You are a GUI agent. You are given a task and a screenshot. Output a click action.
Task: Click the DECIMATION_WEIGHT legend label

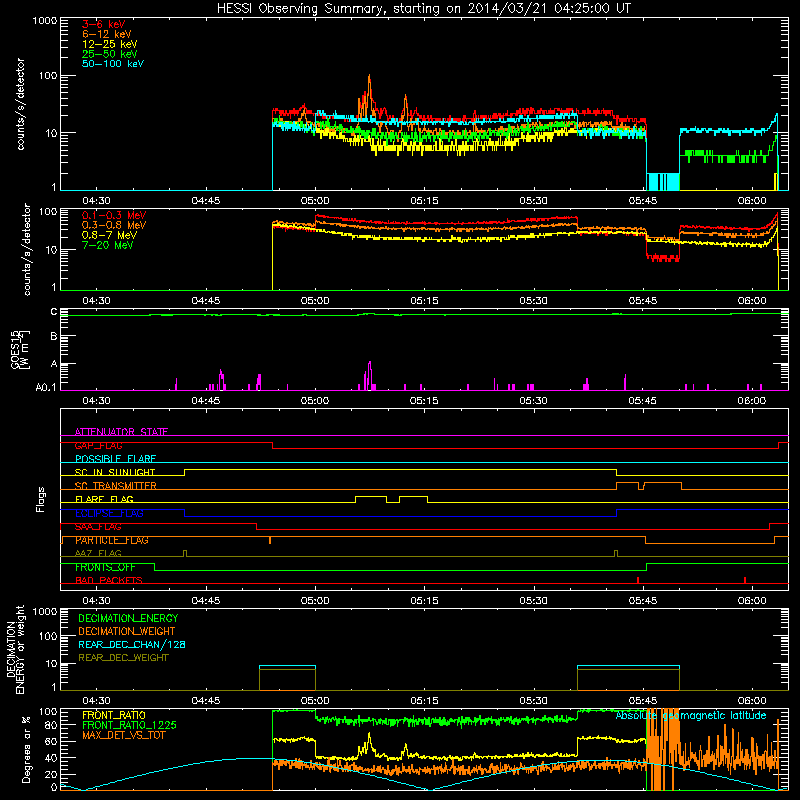127,632
